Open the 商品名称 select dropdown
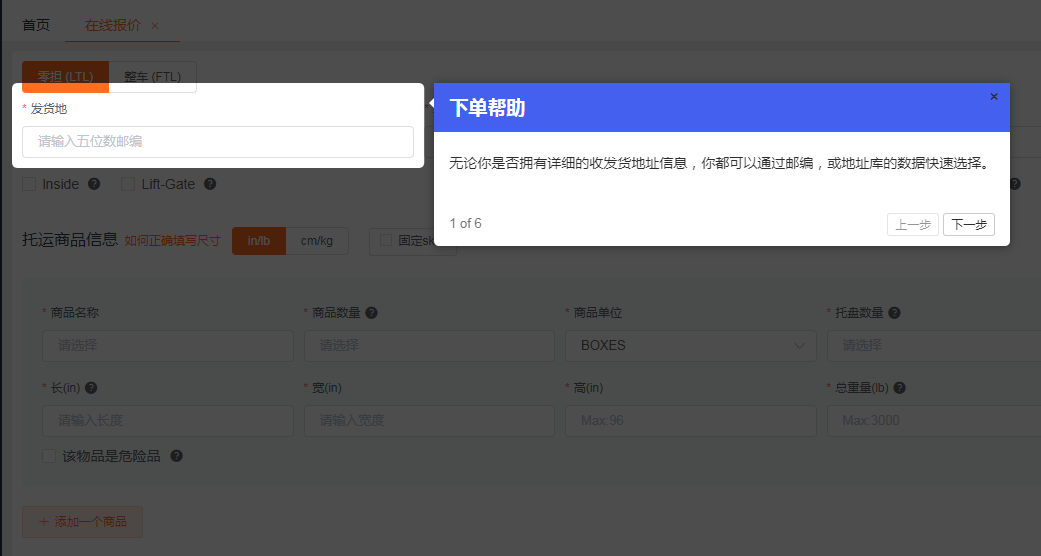The width and height of the screenshot is (1041, 556). click(167, 346)
